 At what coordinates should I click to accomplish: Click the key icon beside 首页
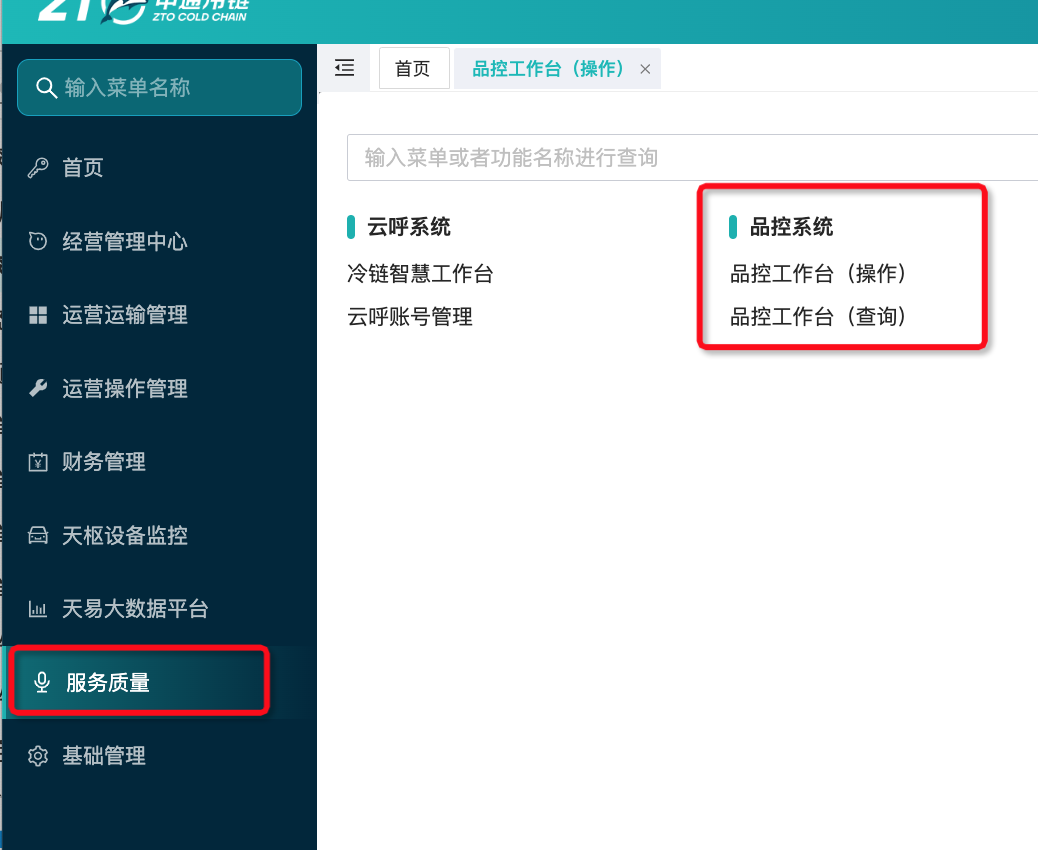38,167
